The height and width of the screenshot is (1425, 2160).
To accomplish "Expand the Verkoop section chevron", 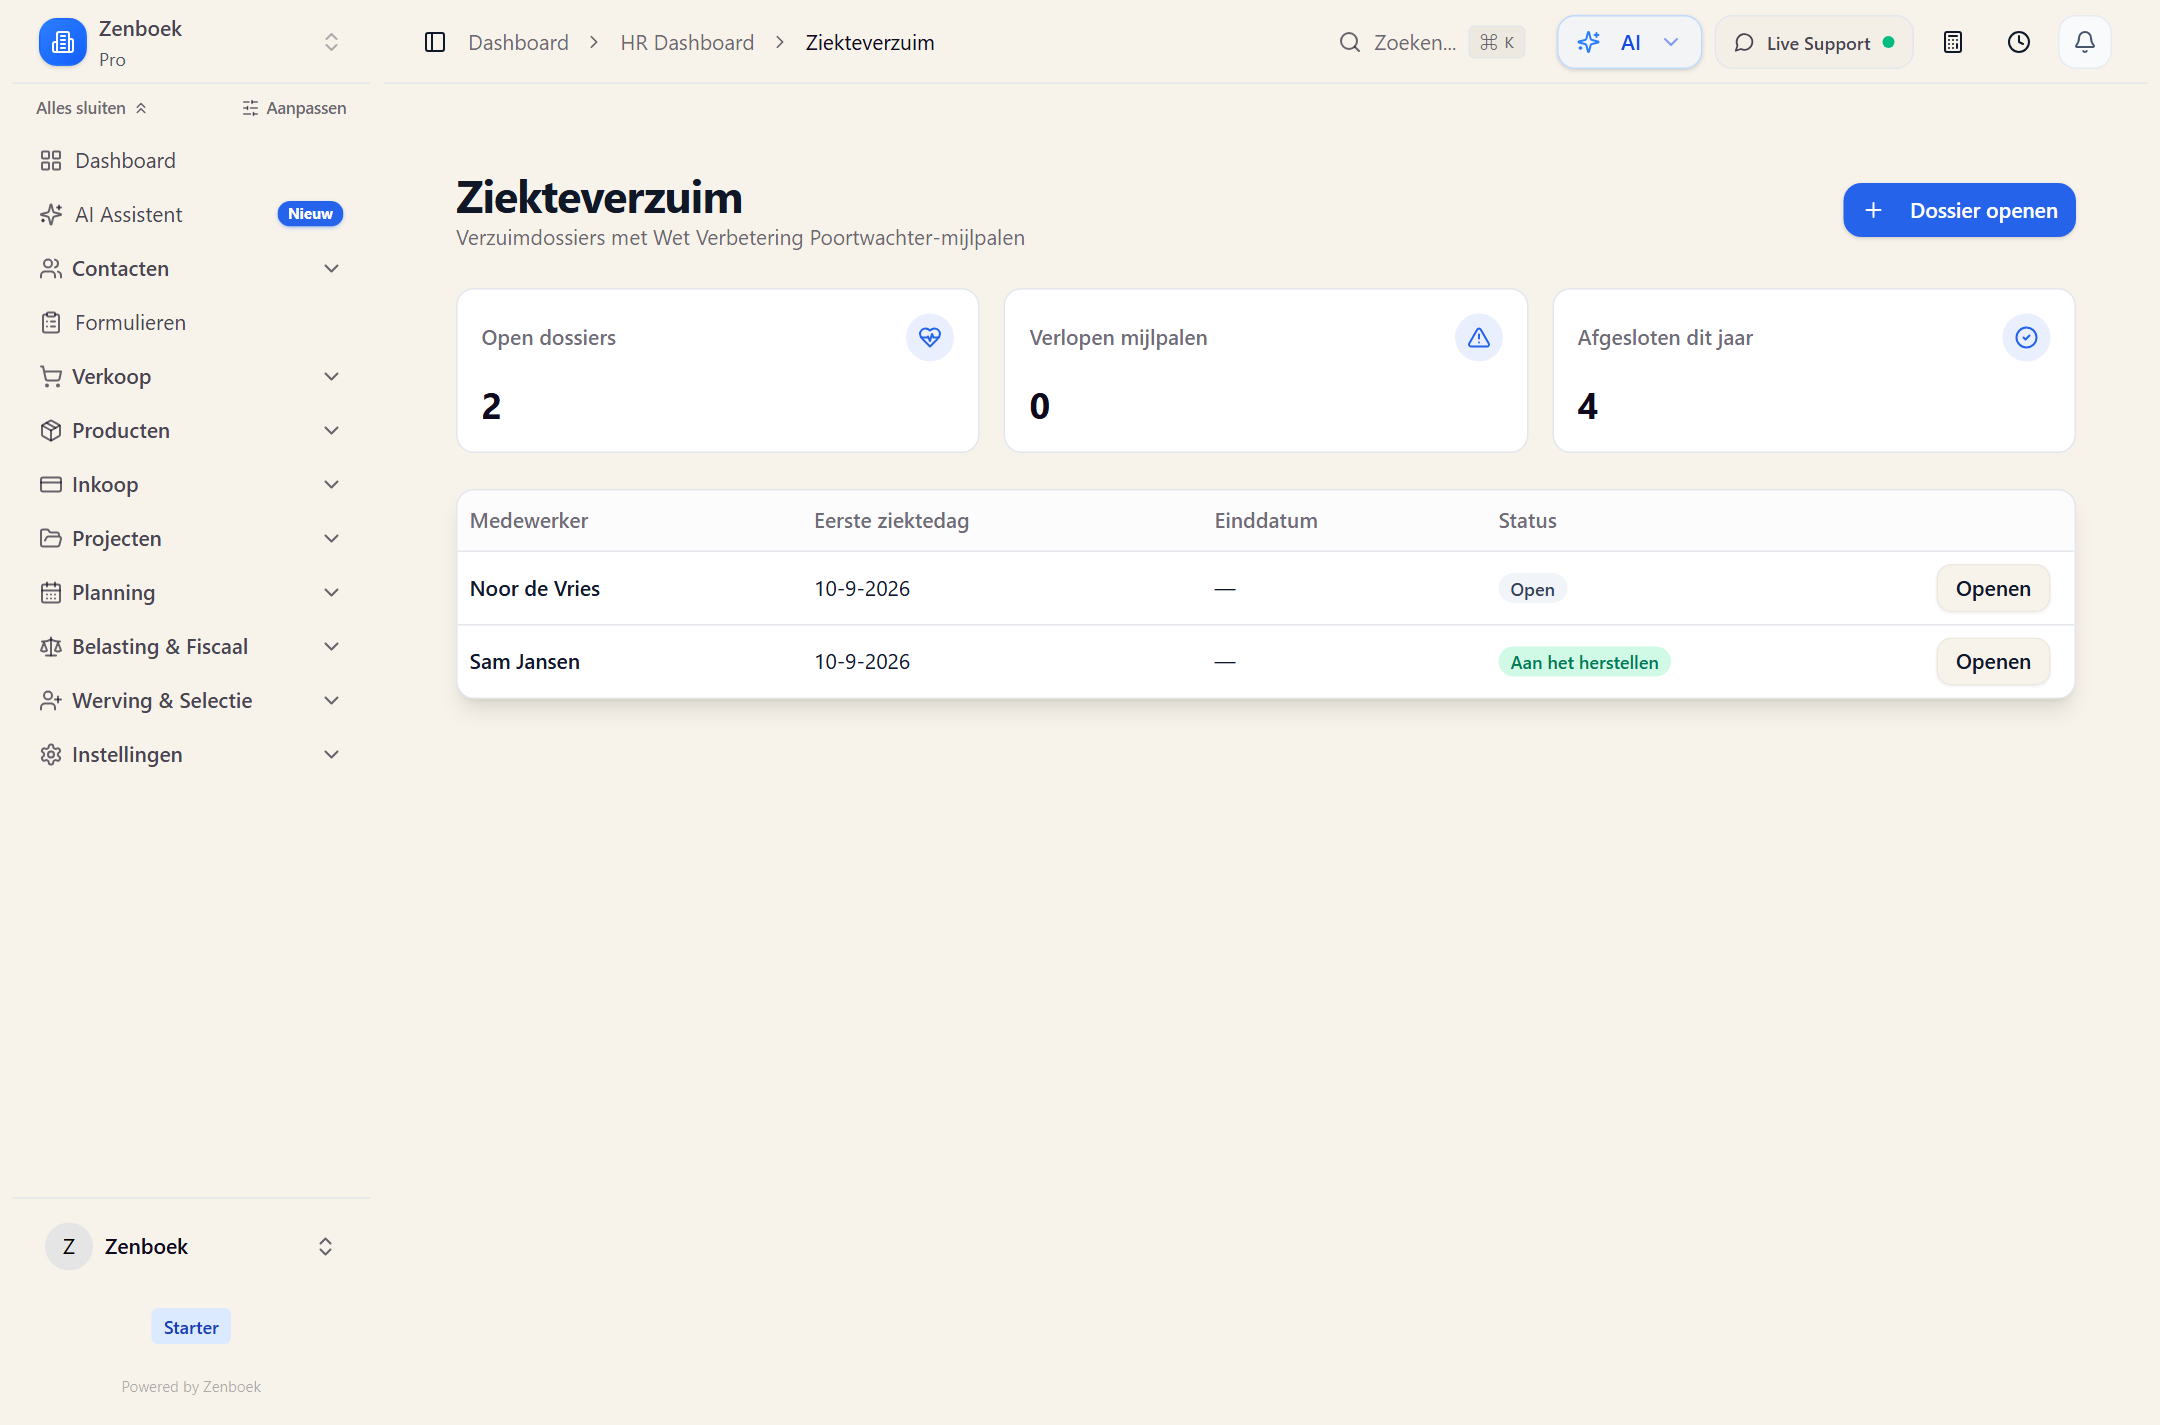I will click(332, 377).
